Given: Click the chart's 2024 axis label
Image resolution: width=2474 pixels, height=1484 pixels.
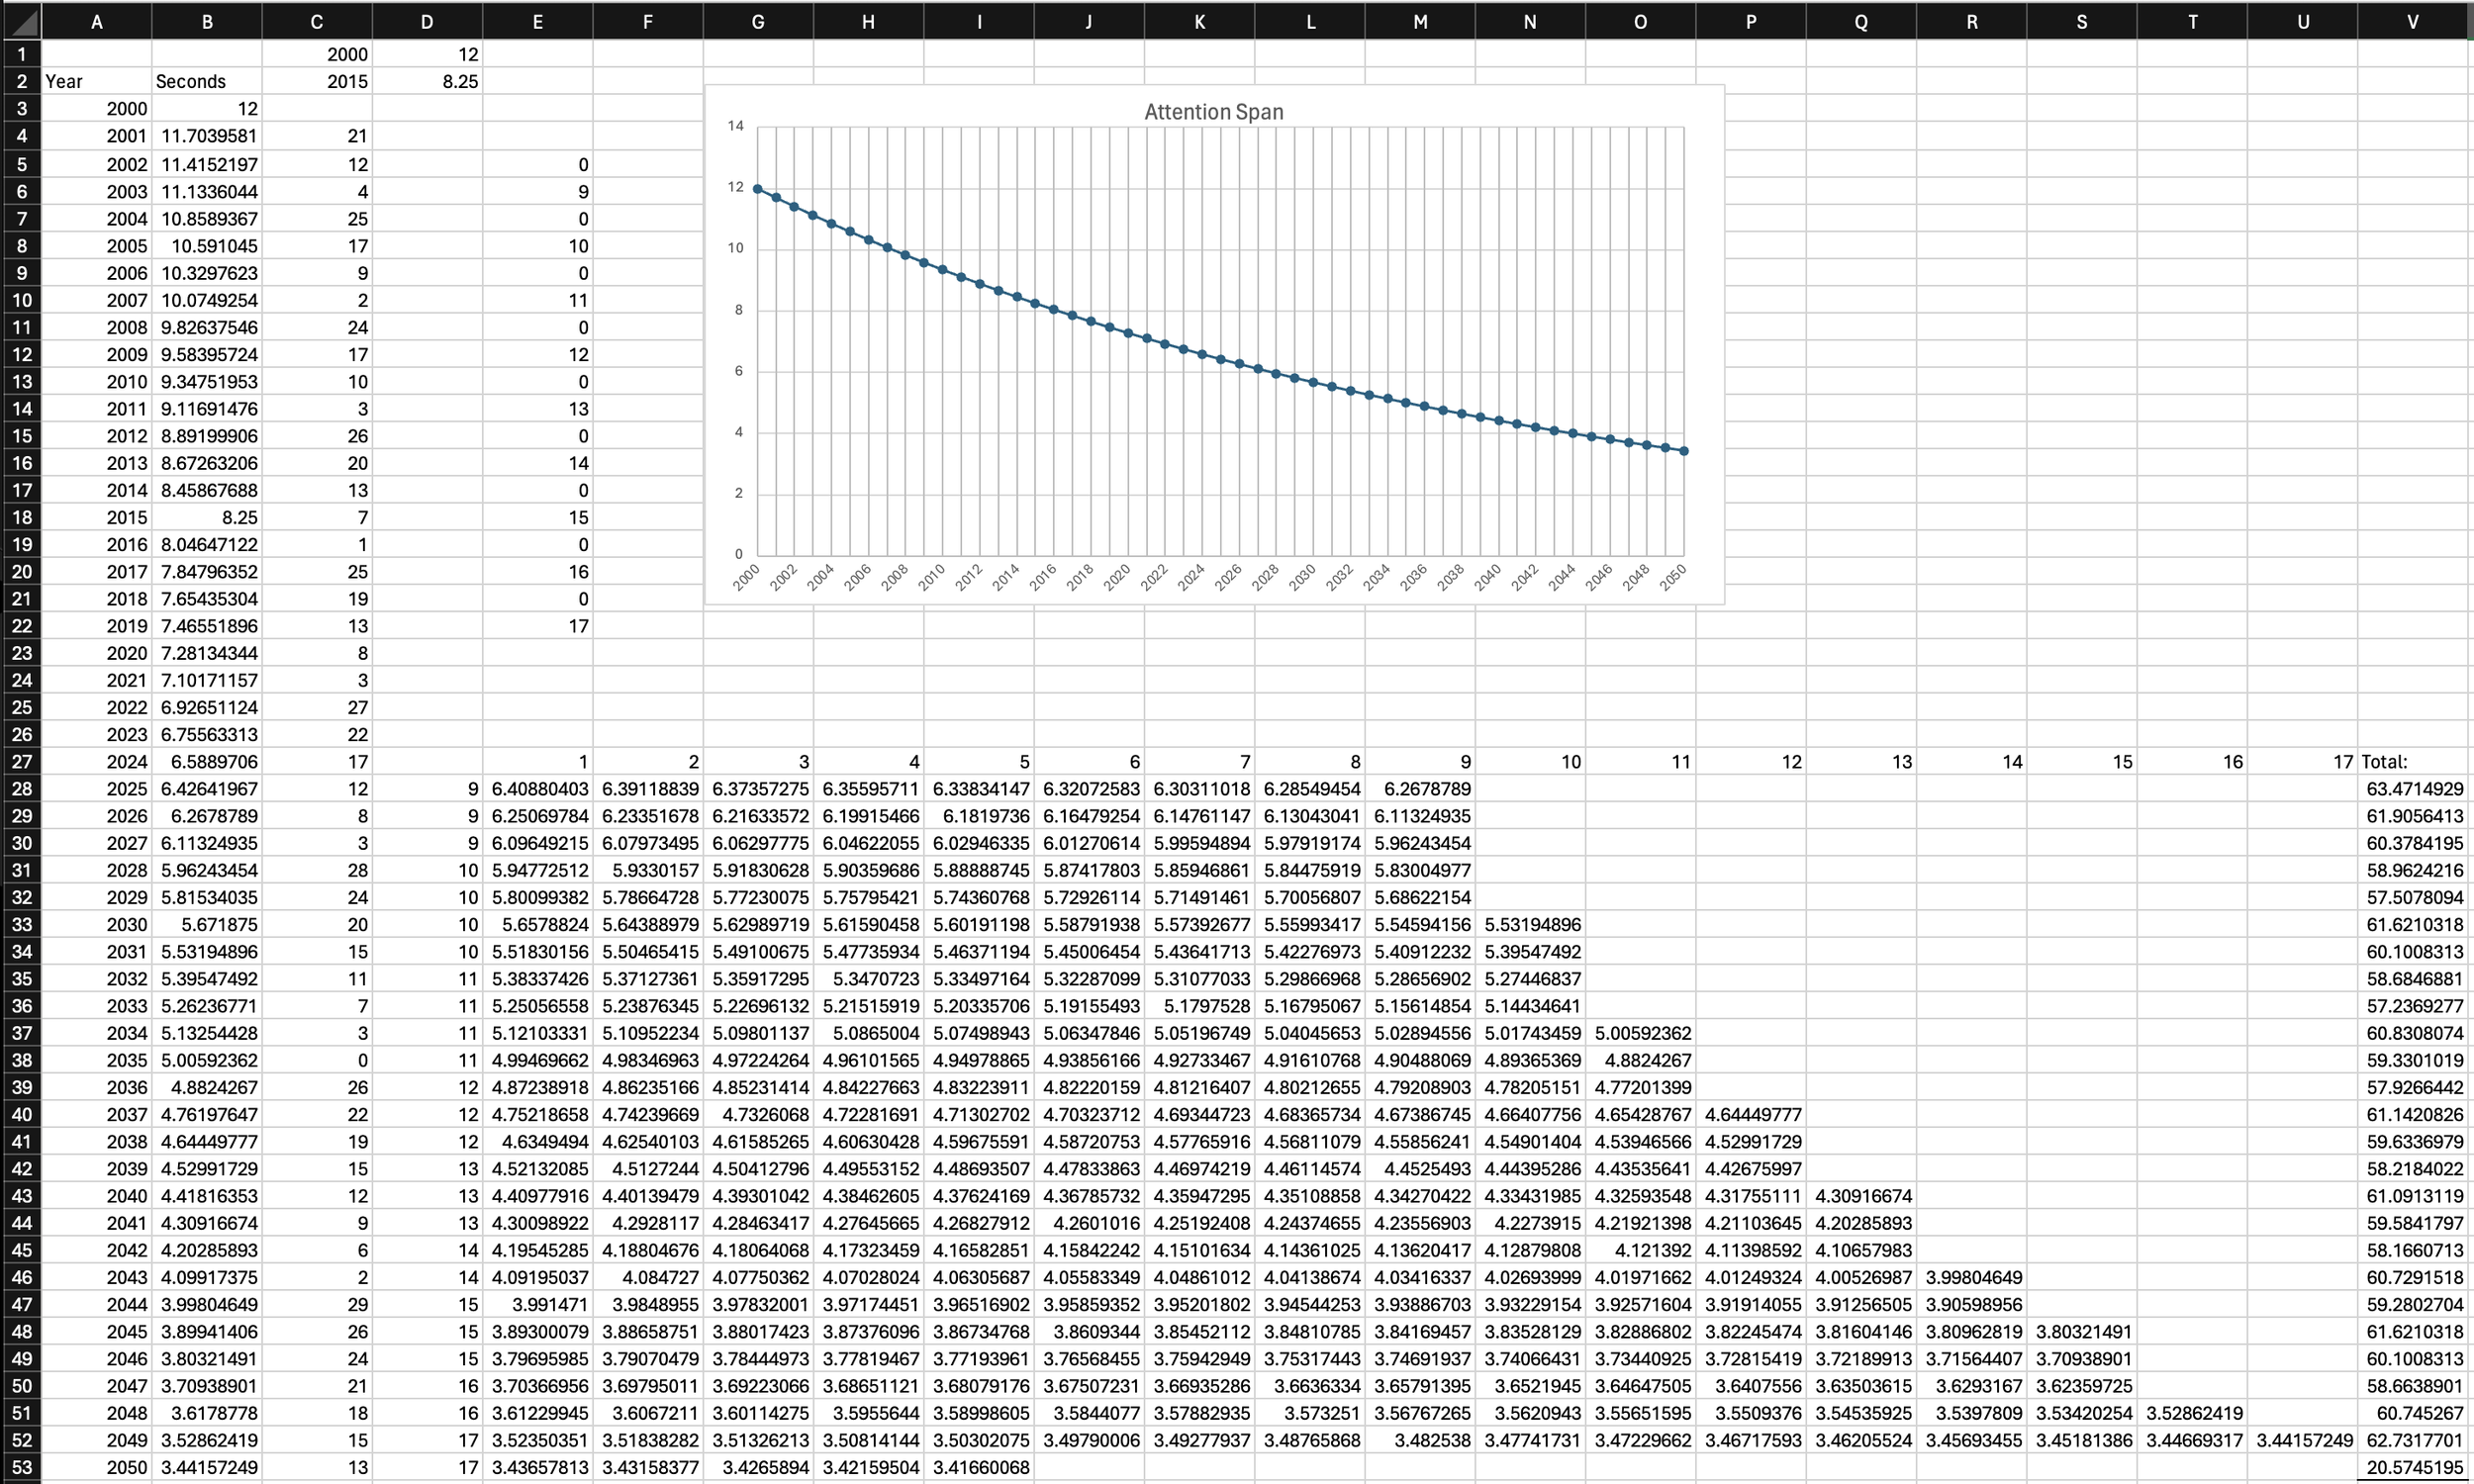Looking at the screenshot, I should (x=1190, y=577).
